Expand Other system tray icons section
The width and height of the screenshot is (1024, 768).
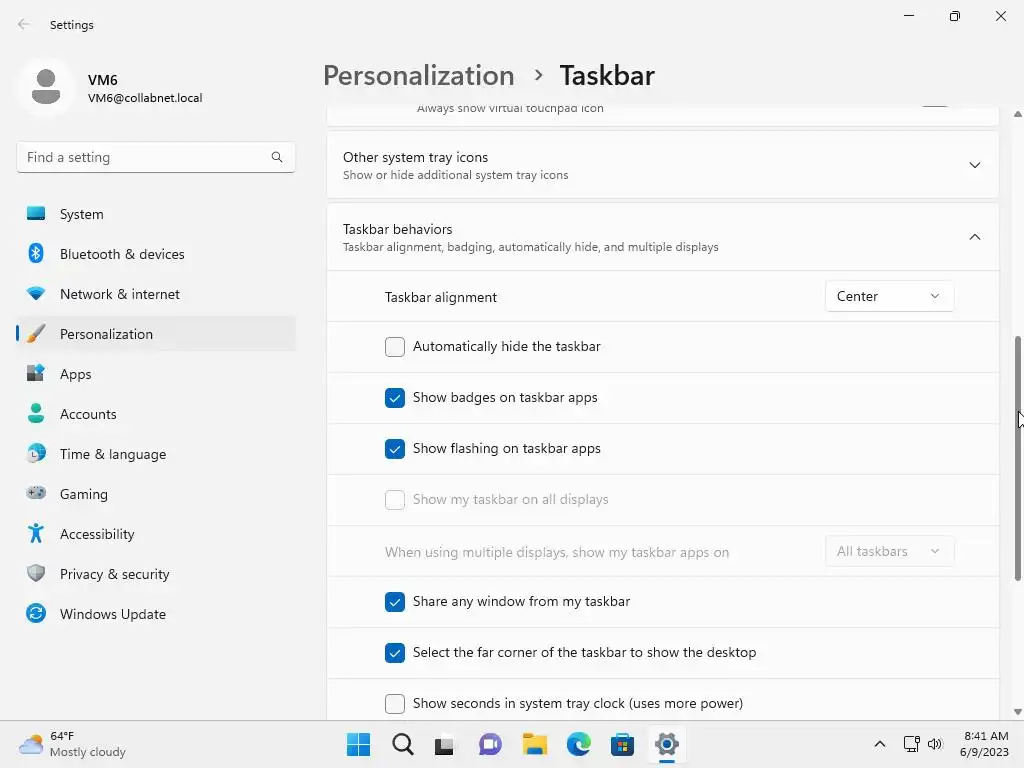coord(974,165)
